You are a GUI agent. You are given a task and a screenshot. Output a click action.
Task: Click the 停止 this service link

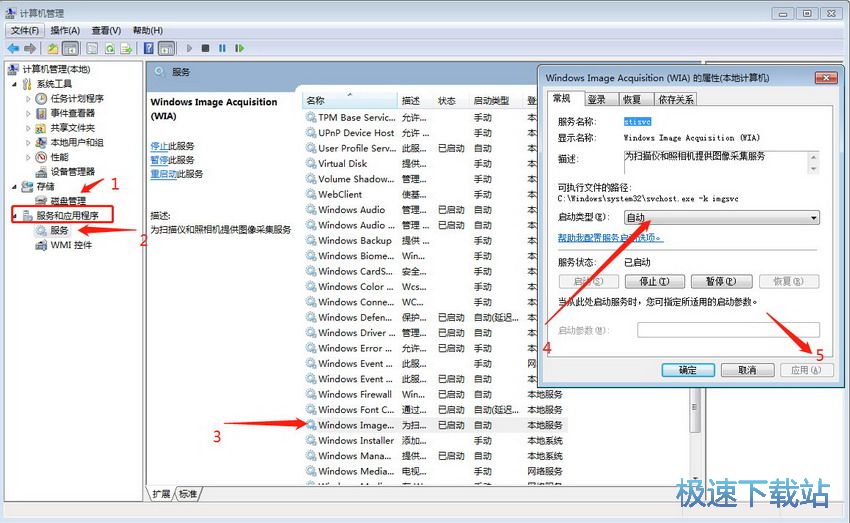(x=159, y=146)
